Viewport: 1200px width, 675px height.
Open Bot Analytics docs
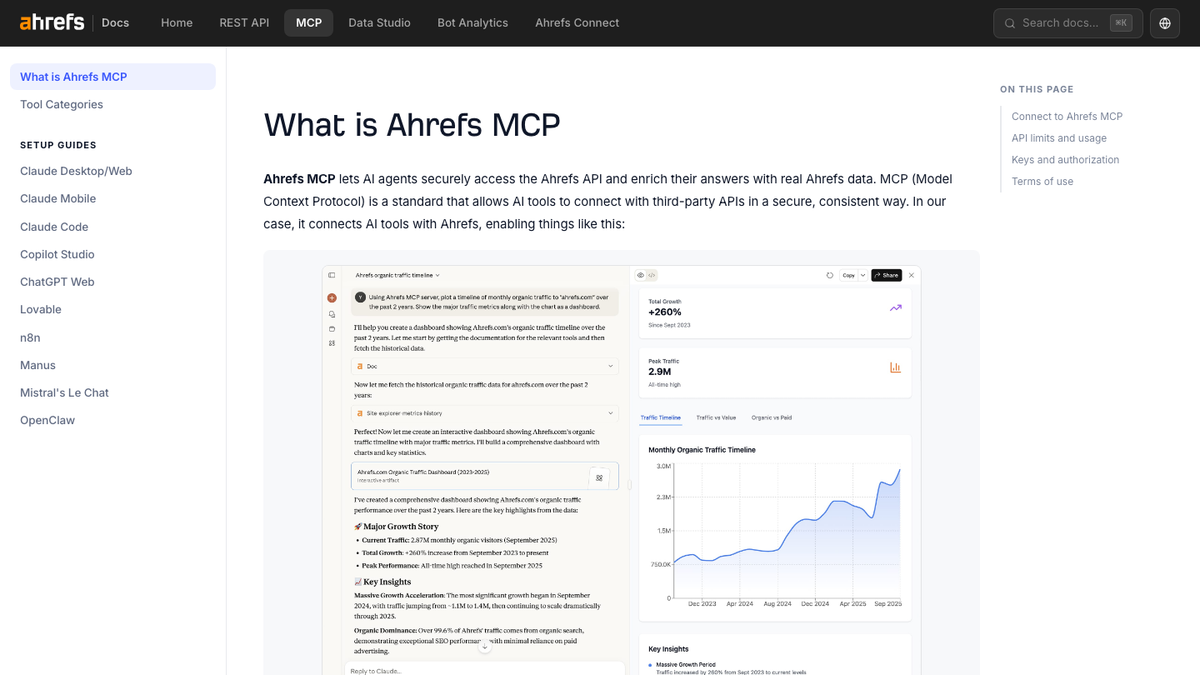click(473, 23)
